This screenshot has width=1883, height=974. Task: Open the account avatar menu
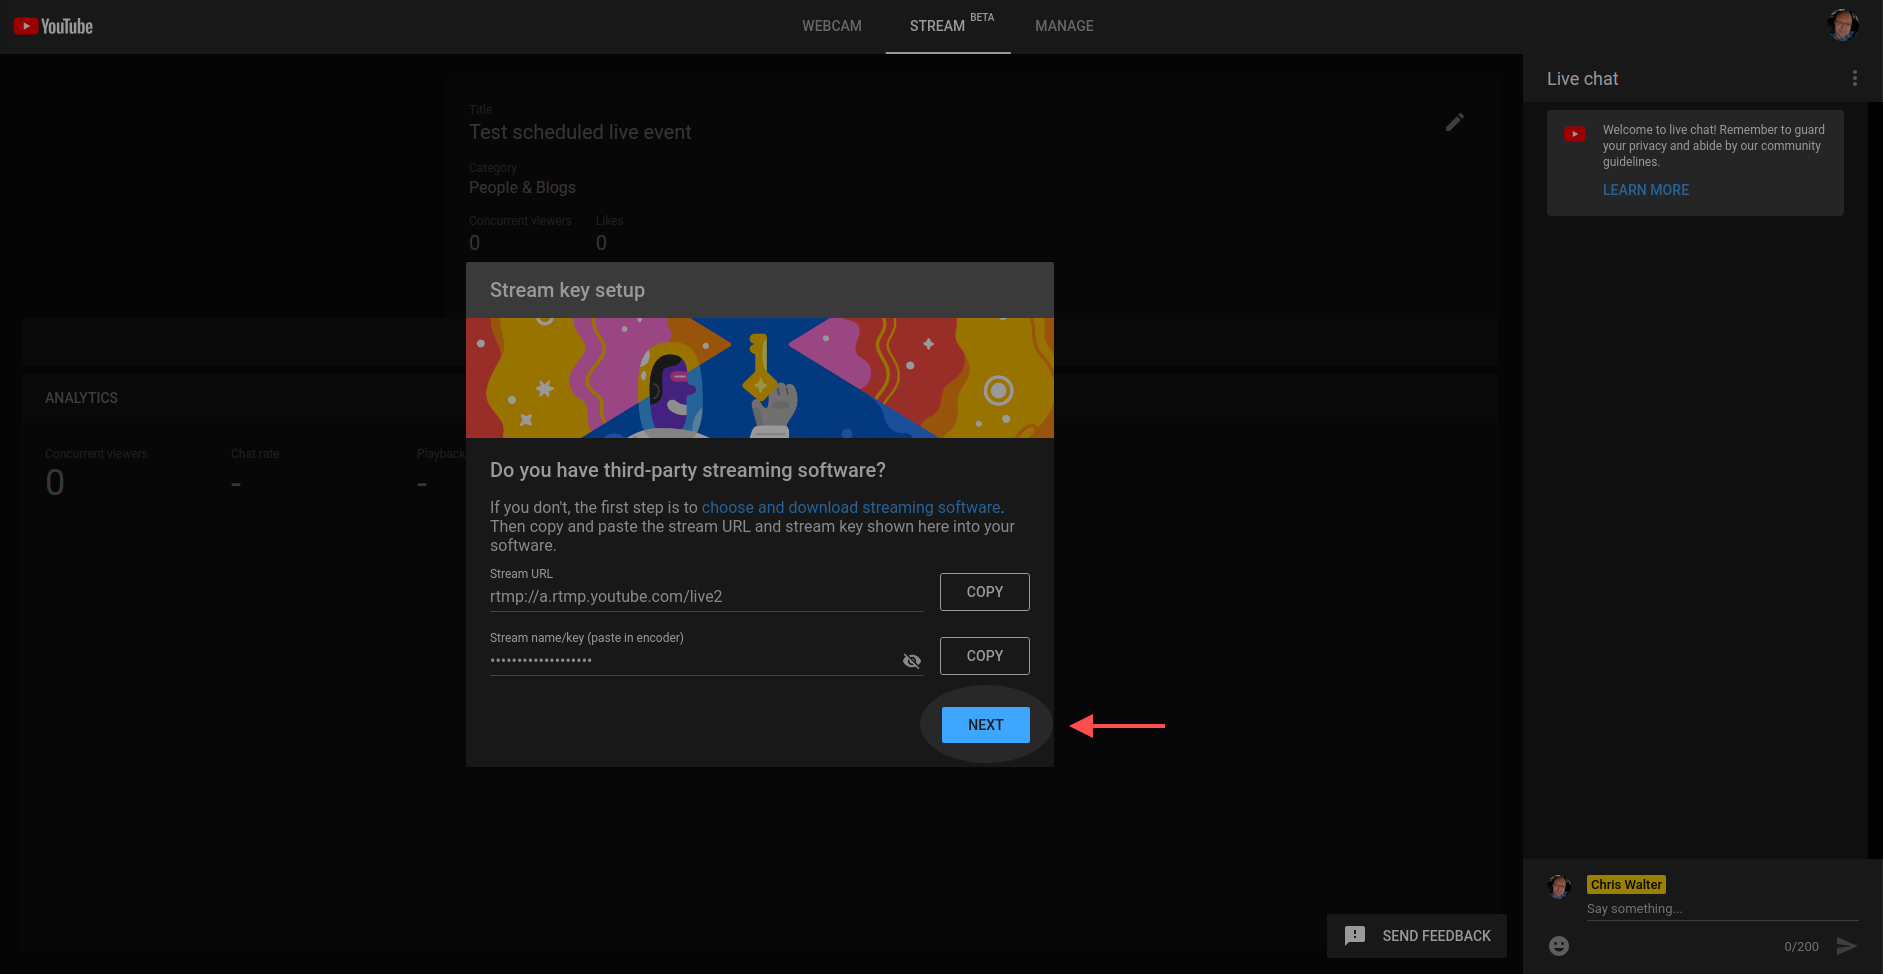click(x=1842, y=25)
